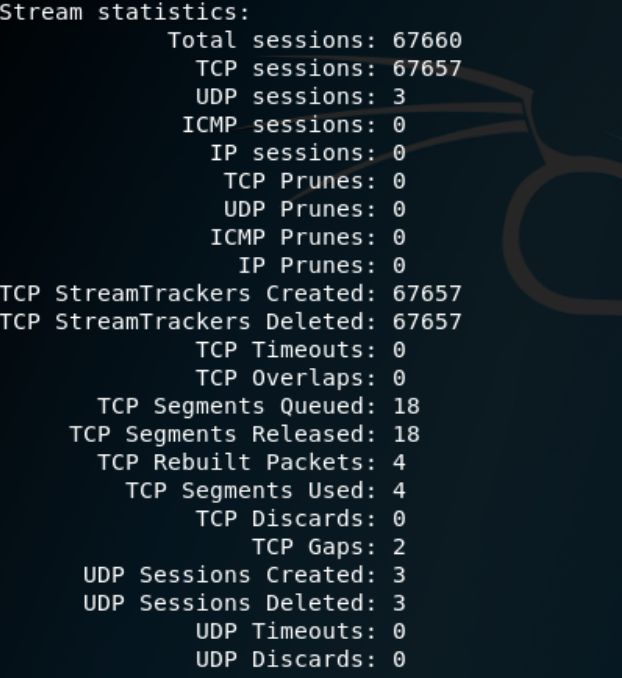This screenshot has width=622, height=678.
Task: Click the 'ICMP Prunes' line
Action: (x=308, y=237)
